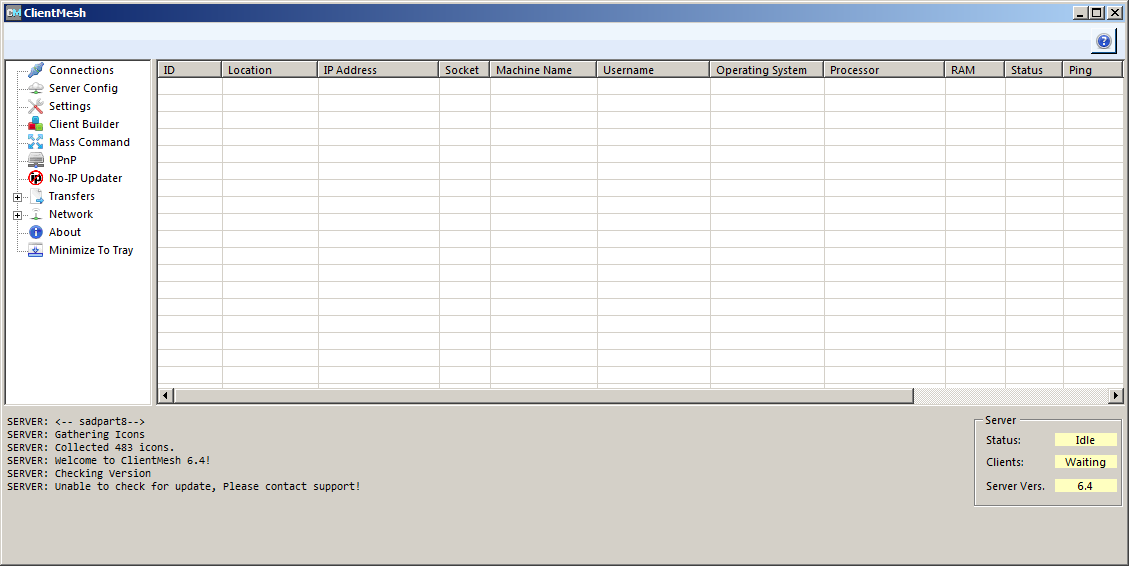Click the Server Vers. value field

point(1085,486)
